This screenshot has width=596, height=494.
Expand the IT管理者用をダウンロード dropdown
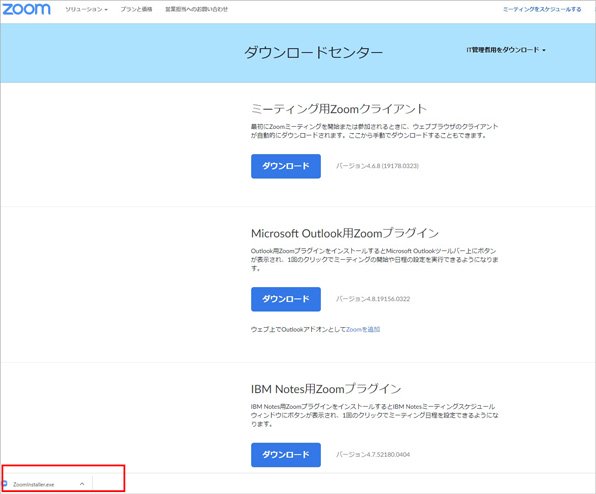tap(506, 50)
